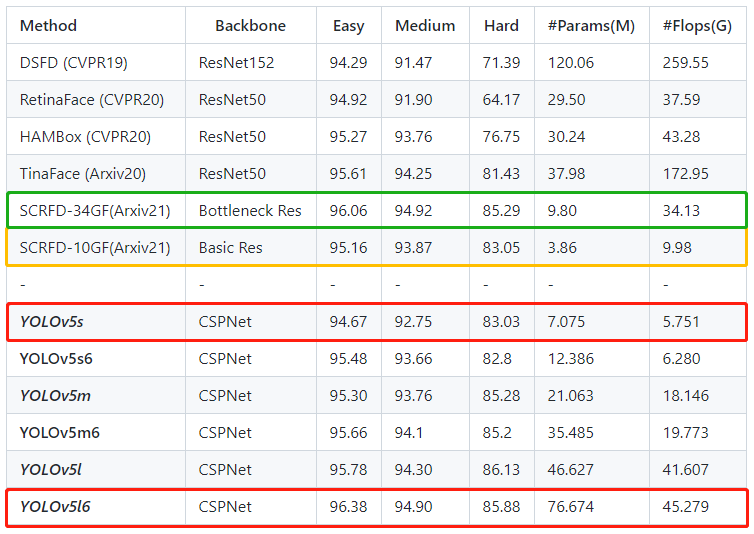This screenshot has height=534, width=754.
Task: Click the flops value 41.607
Action: point(686,470)
